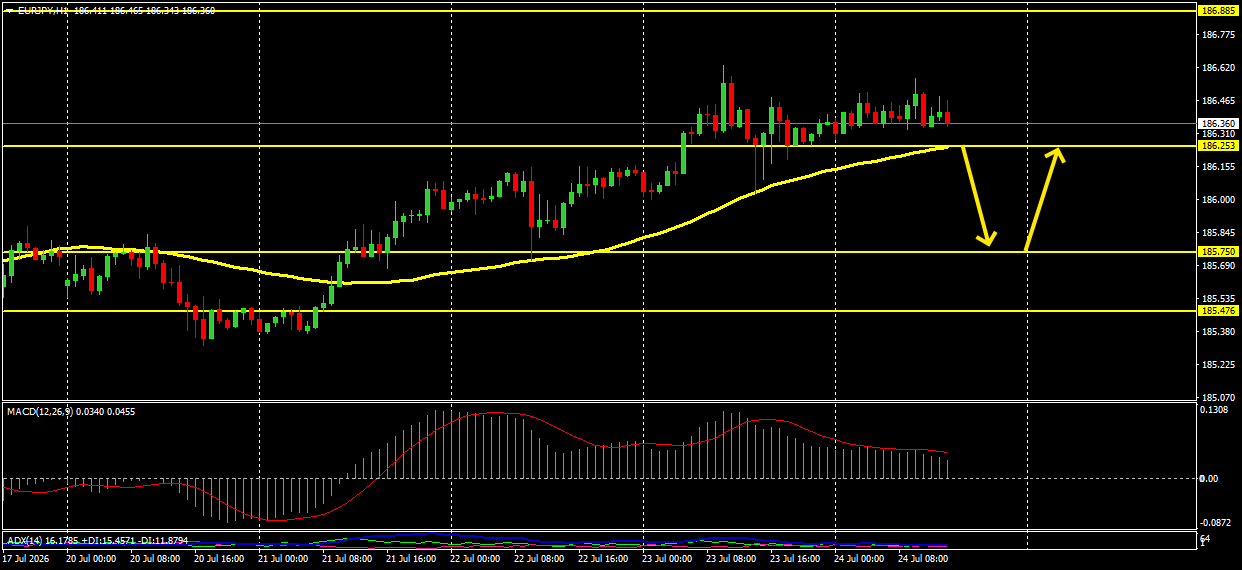This screenshot has height=570, width=1242.
Task: Click the highlighted 186.253 level label
Action: point(1218,145)
